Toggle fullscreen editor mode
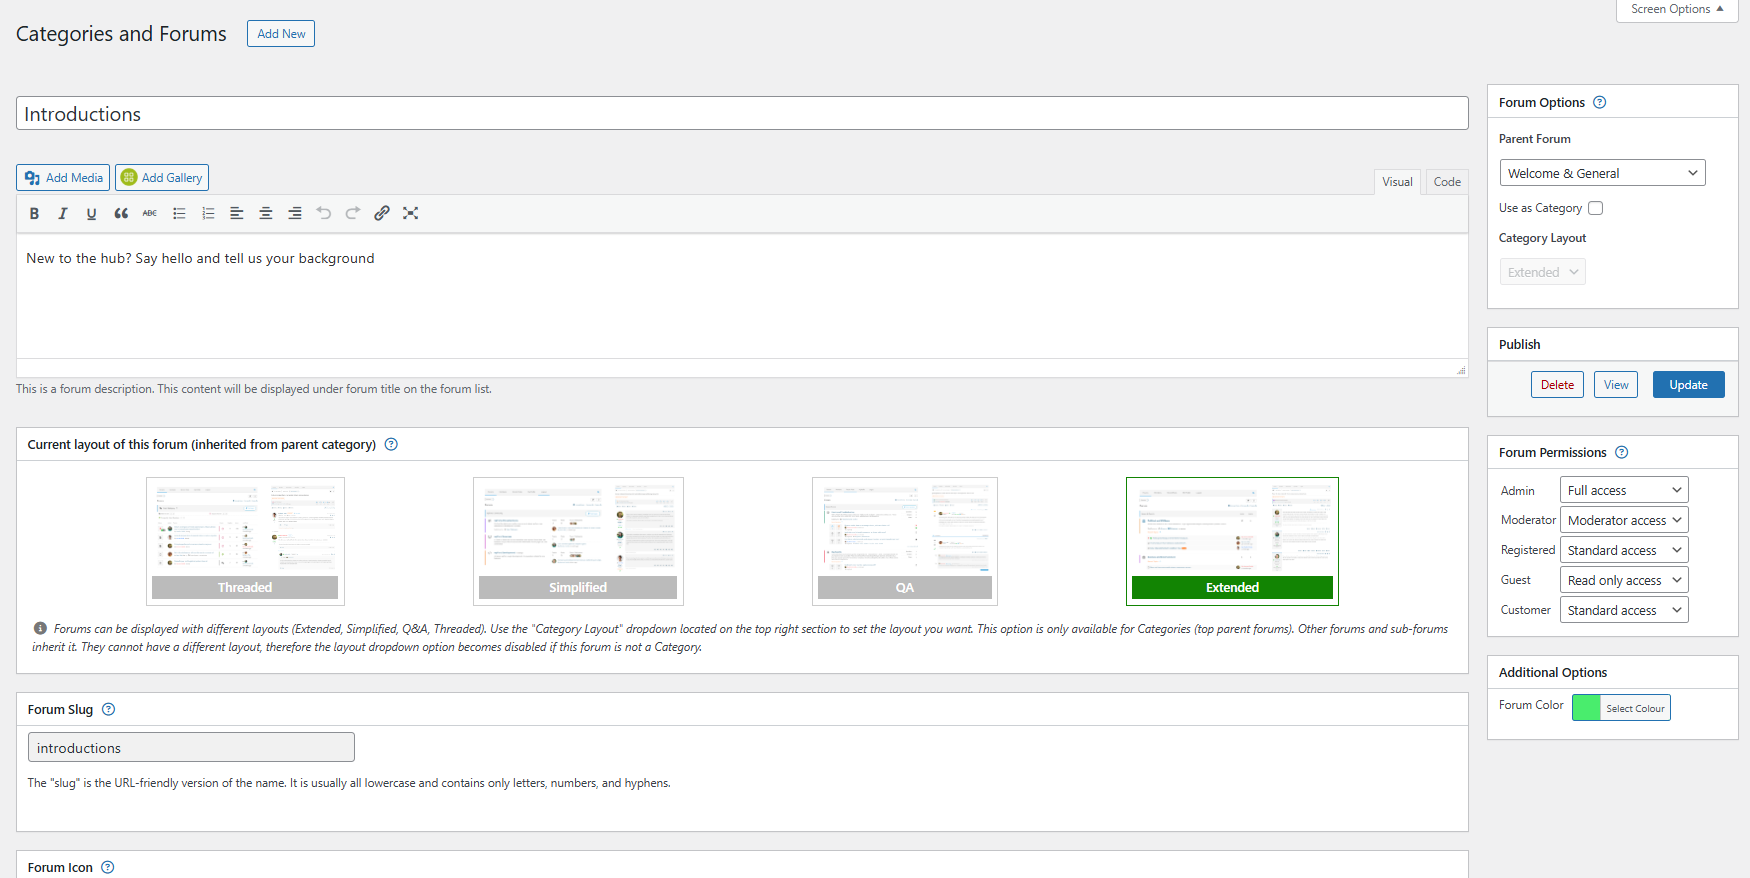The width and height of the screenshot is (1750, 878). (x=410, y=213)
